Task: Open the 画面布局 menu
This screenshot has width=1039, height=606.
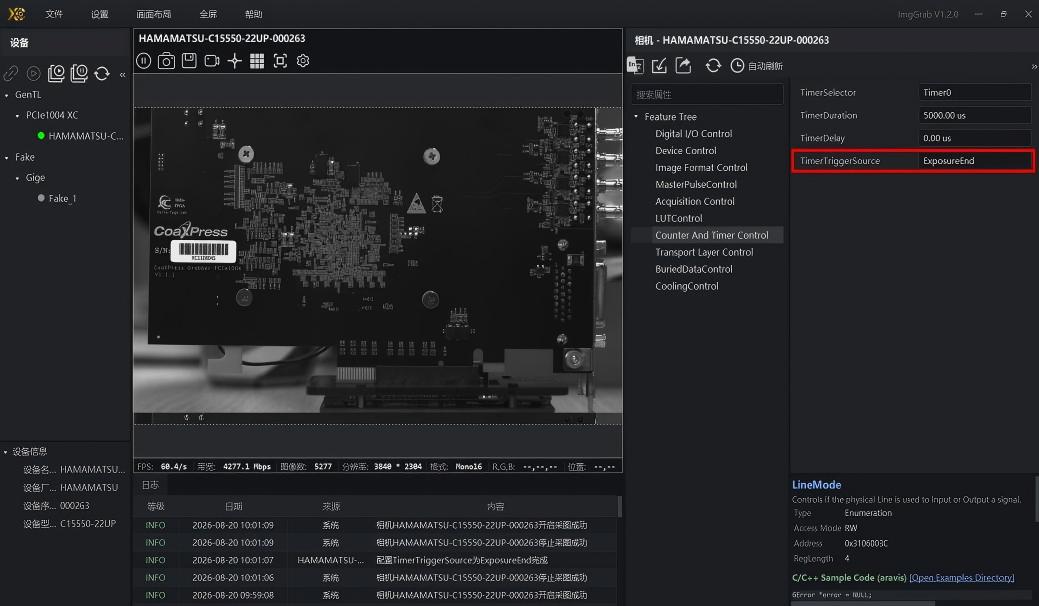Action: coord(154,14)
